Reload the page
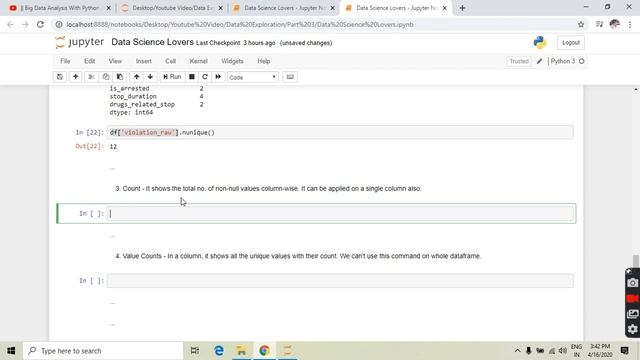The width and height of the screenshot is (640, 360). [x=40, y=24]
